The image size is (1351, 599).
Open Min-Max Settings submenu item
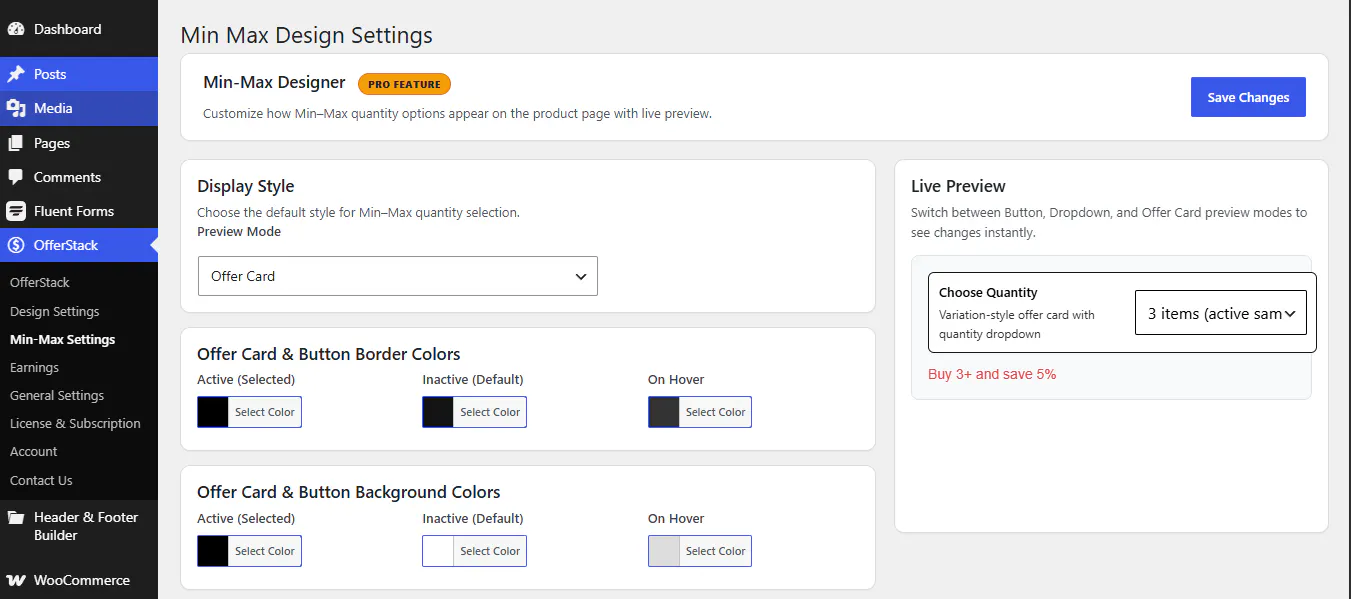pos(62,339)
